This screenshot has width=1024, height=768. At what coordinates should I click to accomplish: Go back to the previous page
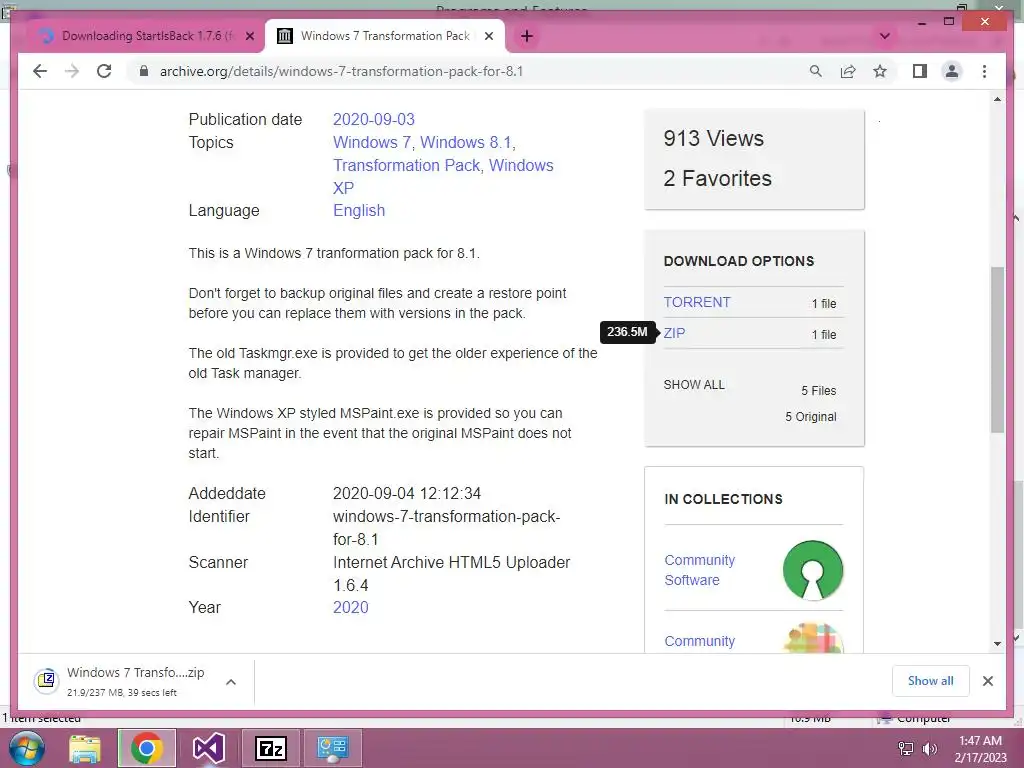(x=40, y=71)
